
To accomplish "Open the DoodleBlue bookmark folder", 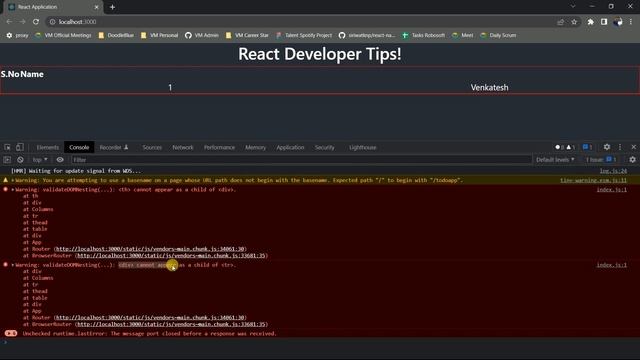I will (116, 35).
